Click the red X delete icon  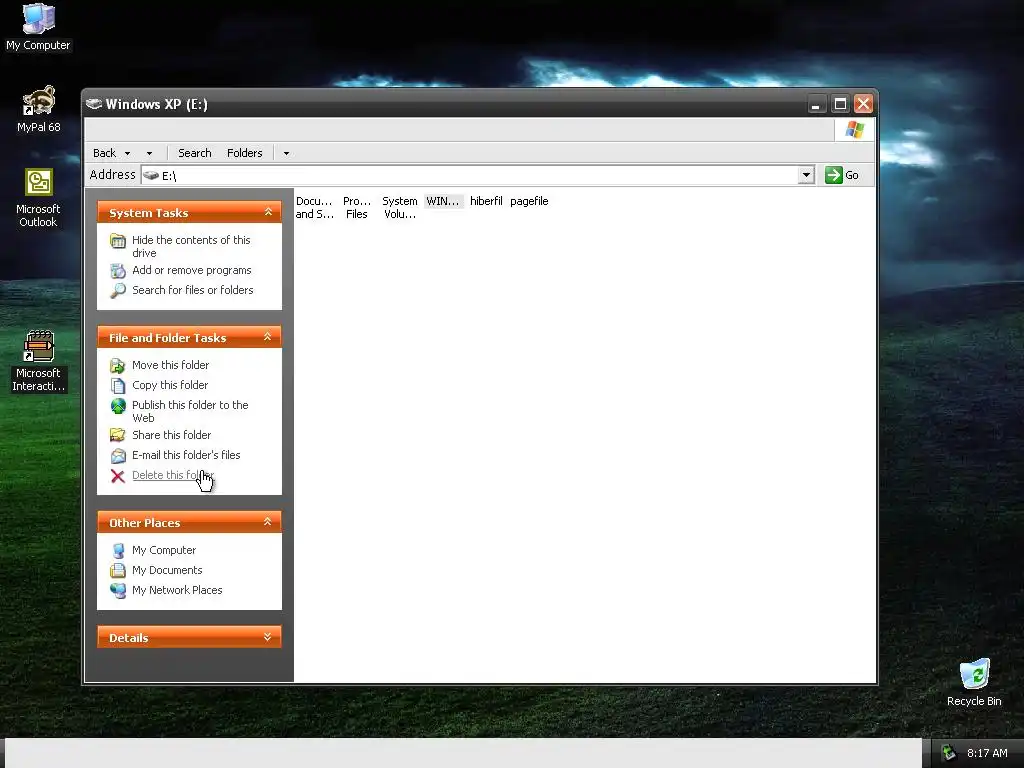point(118,476)
